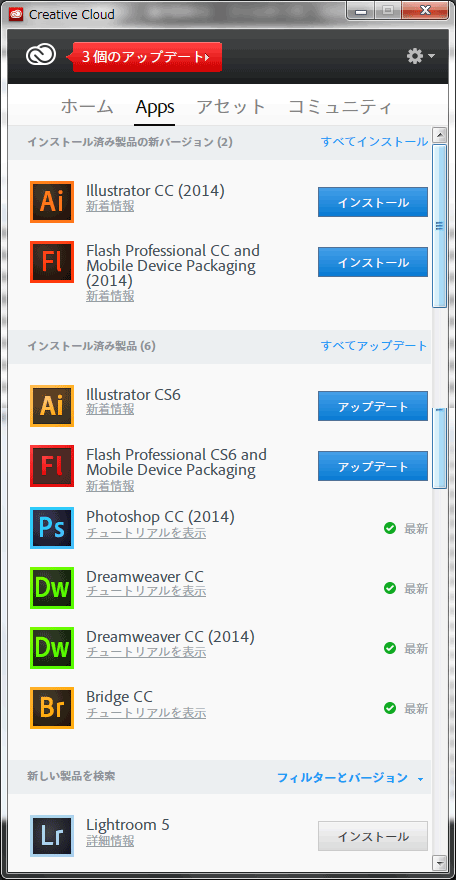Viewport: 456px width, 880px height.
Task: Click the Lightroom 5 icon
Action: pyautogui.click(x=52, y=836)
